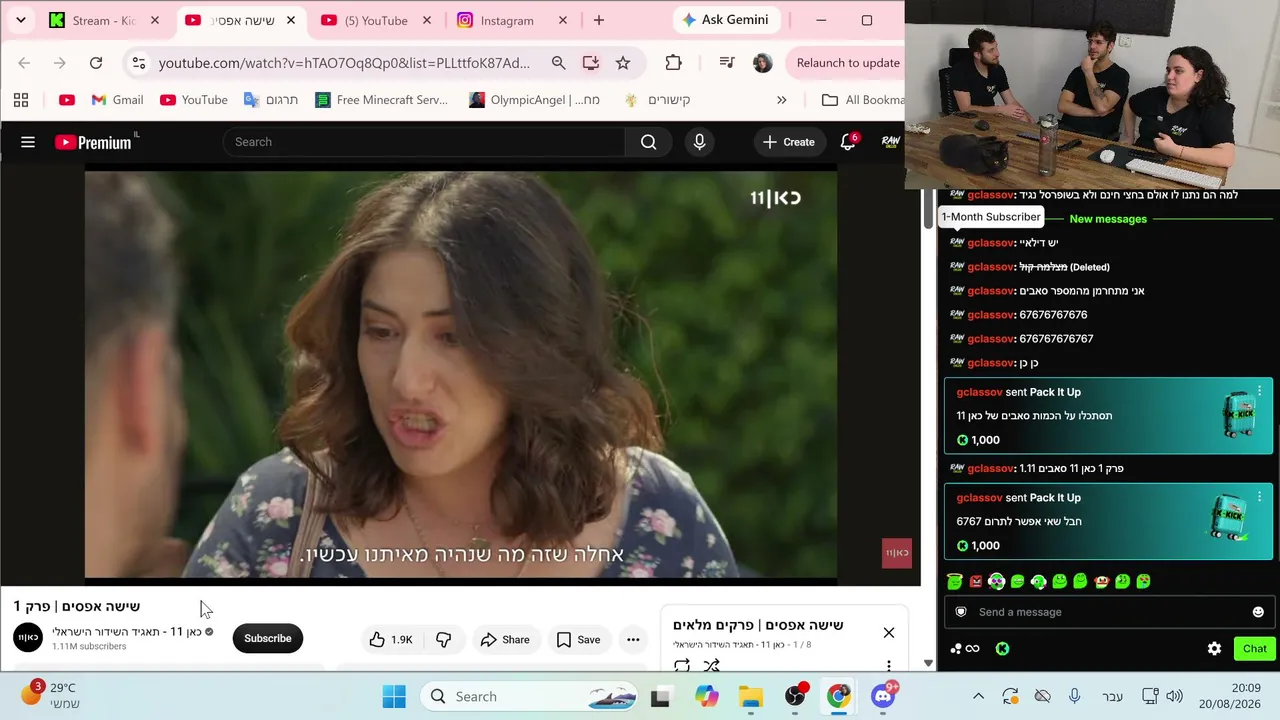This screenshot has width=1280, height=720.
Task: Open the RAW channel avatar menu
Action: tap(890, 142)
